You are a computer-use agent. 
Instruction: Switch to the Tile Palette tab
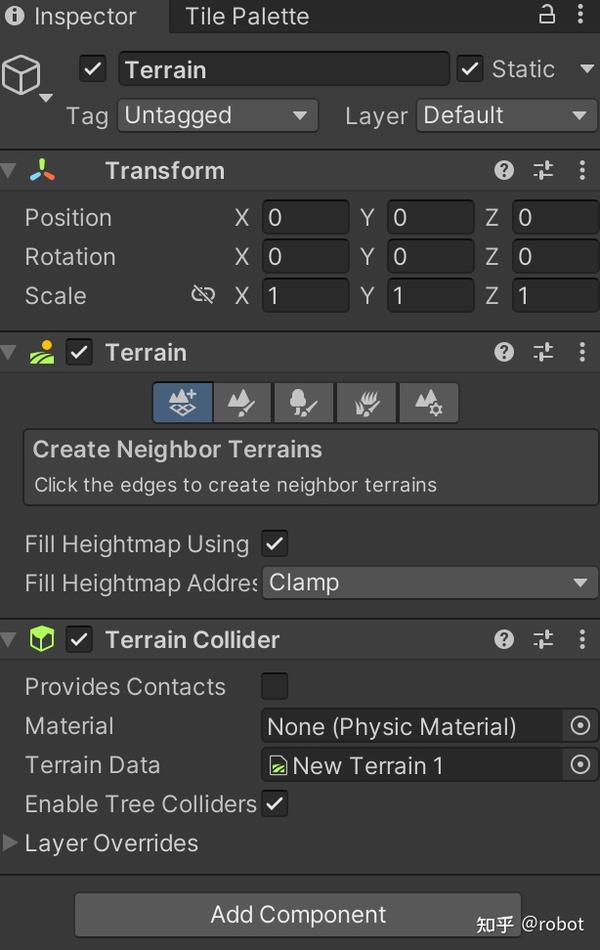[x=247, y=17]
